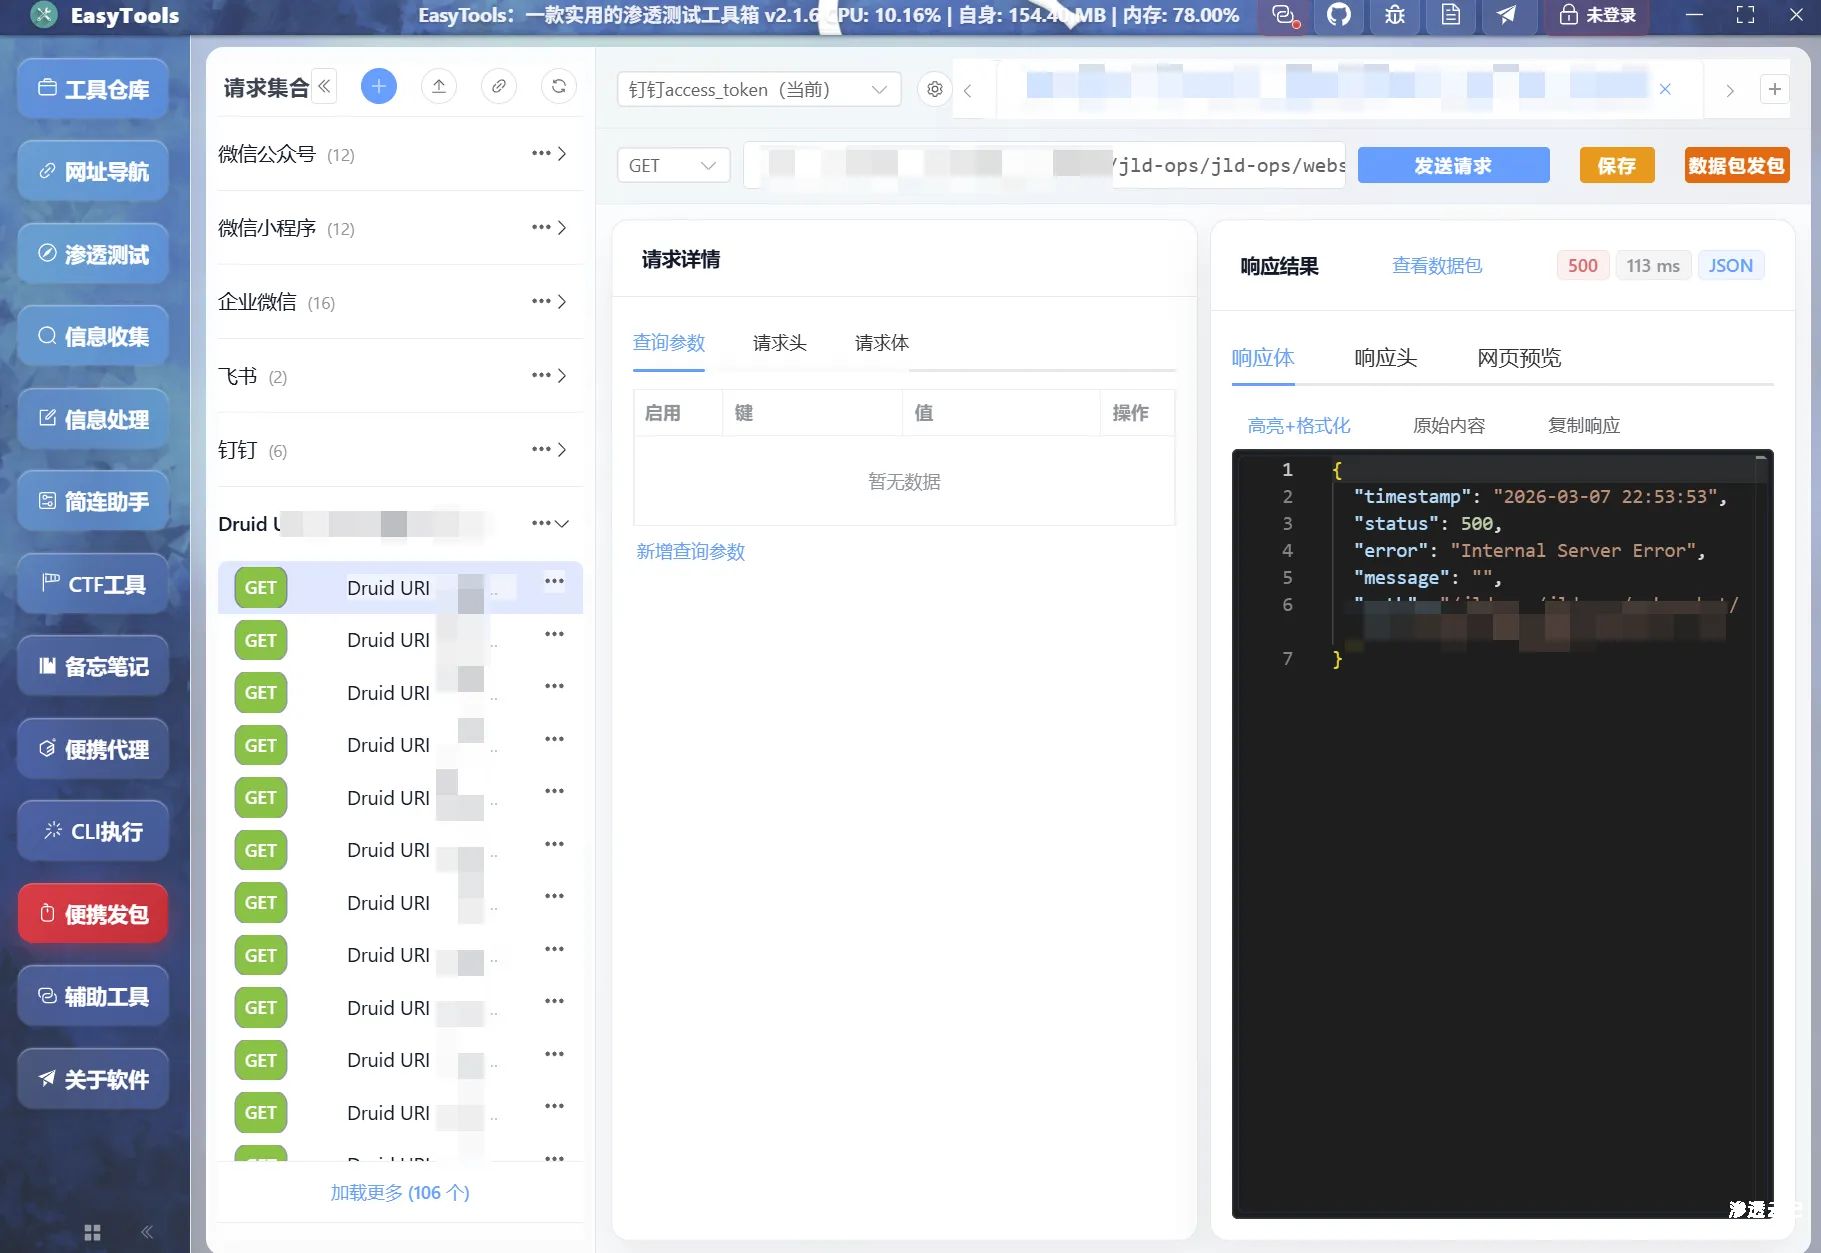Open the settings gear next to request name
Screen dimensions: 1821x1253
[934, 89]
